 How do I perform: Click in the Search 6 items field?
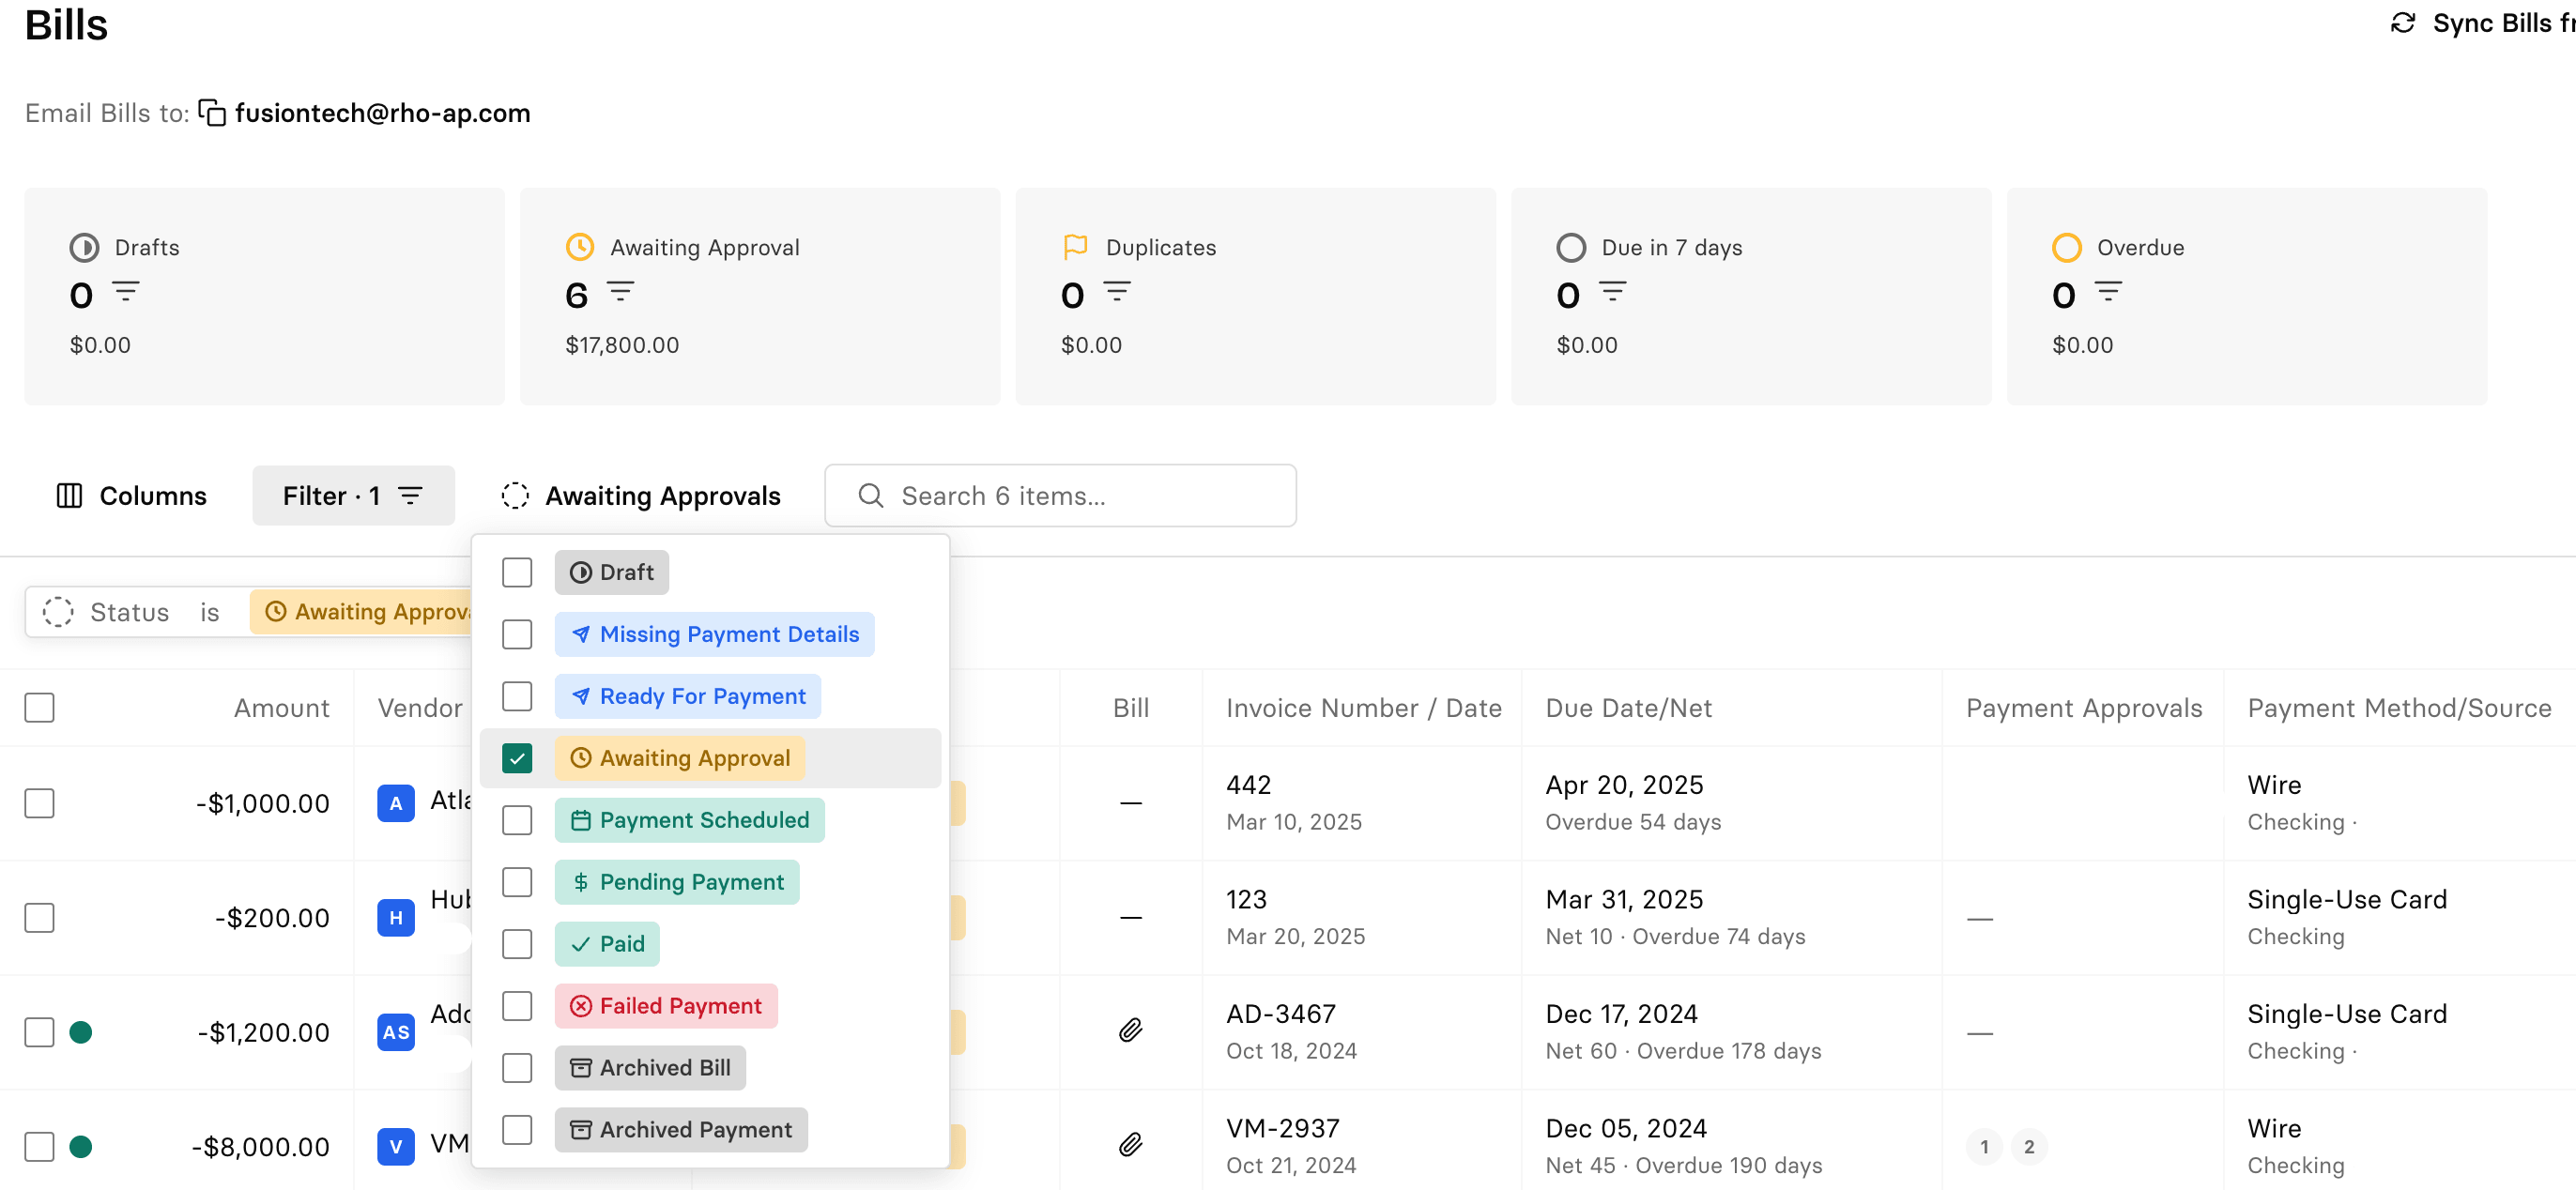(x=1060, y=496)
